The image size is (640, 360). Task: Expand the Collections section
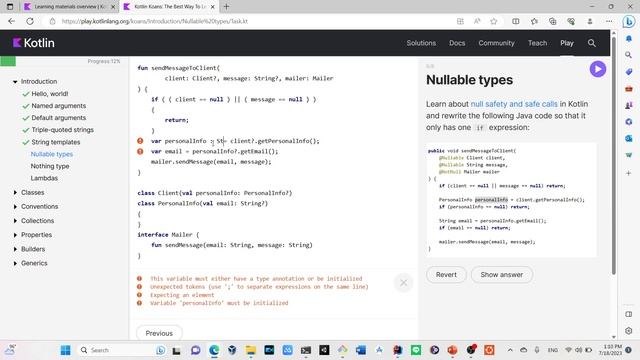click(x=15, y=221)
